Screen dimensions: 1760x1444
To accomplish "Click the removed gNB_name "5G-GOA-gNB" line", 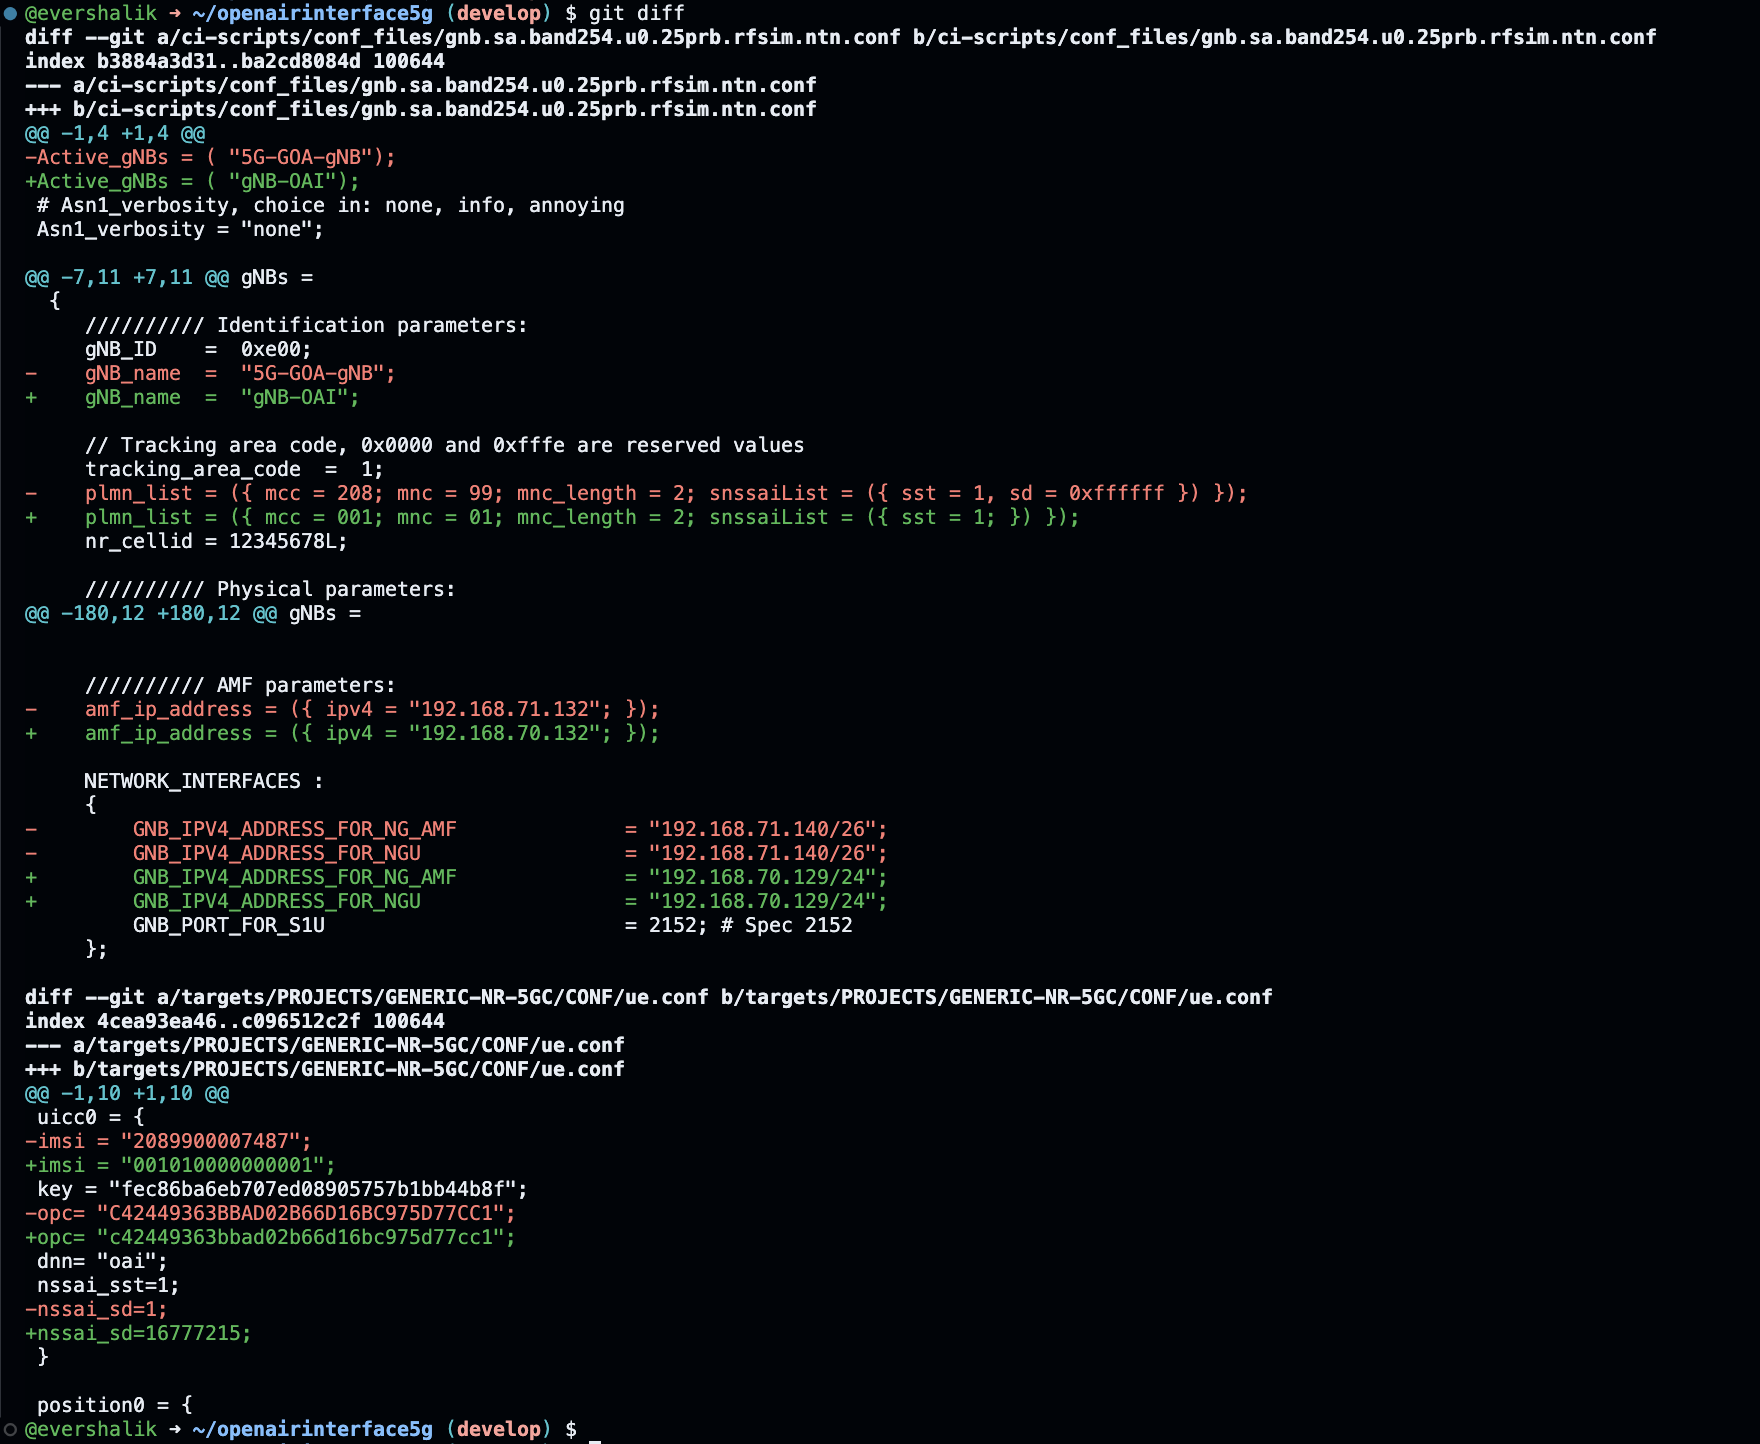I will (x=211, y=373).
